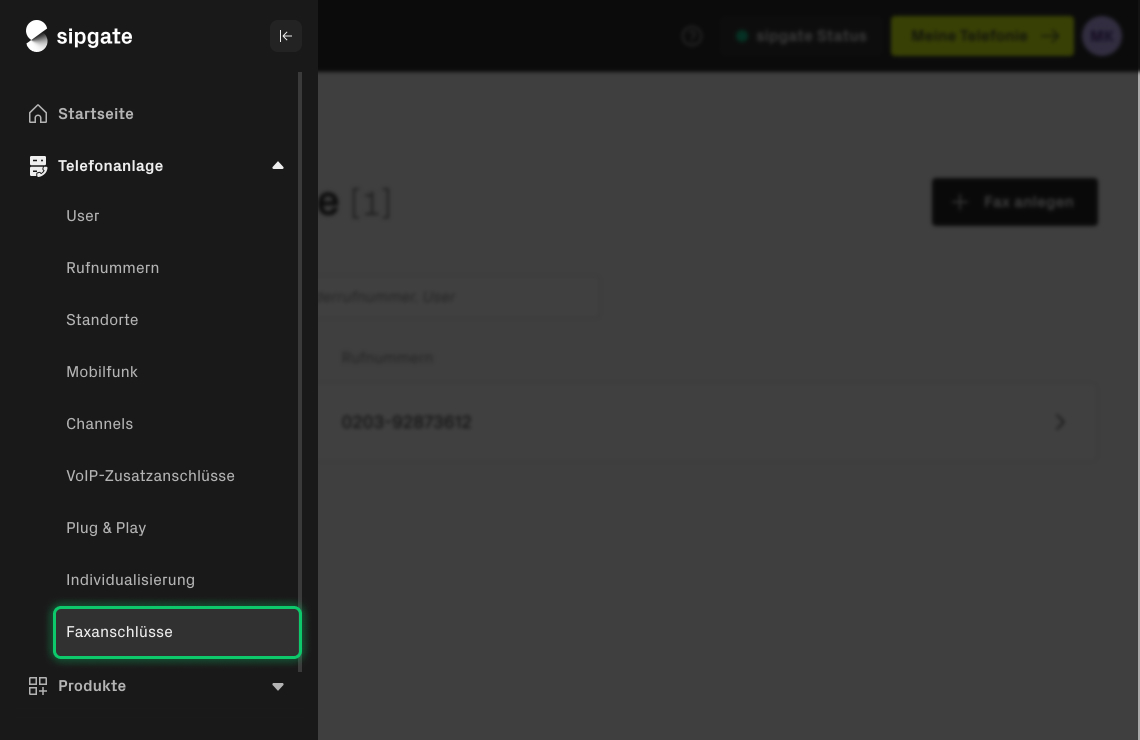Screen dimensions: 1140x740
Task: Collapse the Telefonanlage menu section
Action: [x=278, y=166]
